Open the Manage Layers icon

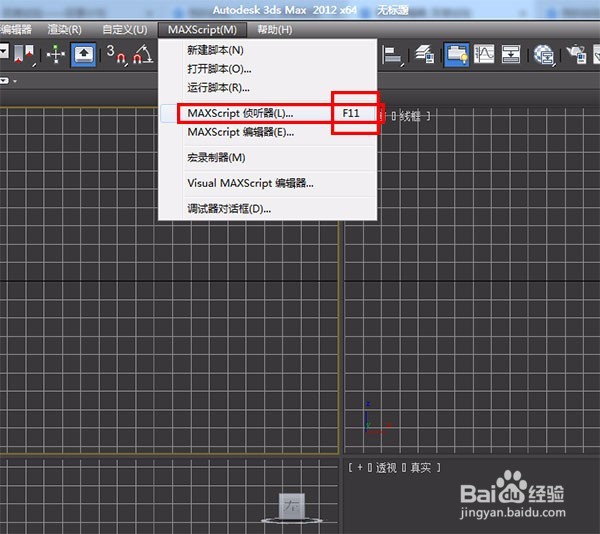pos(425,54)
